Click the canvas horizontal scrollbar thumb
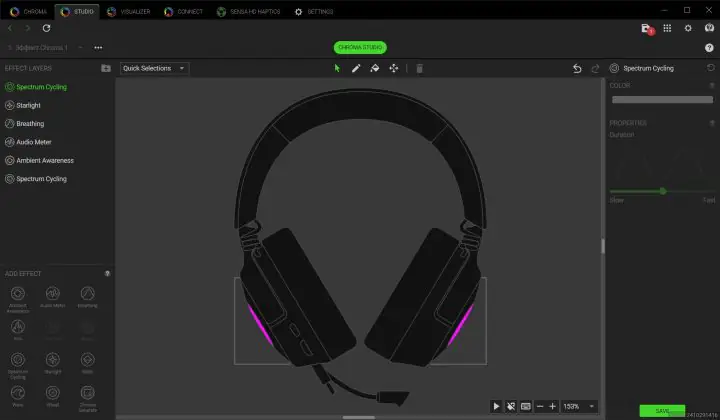The image size is (720, 420). [x=359, y=417]
